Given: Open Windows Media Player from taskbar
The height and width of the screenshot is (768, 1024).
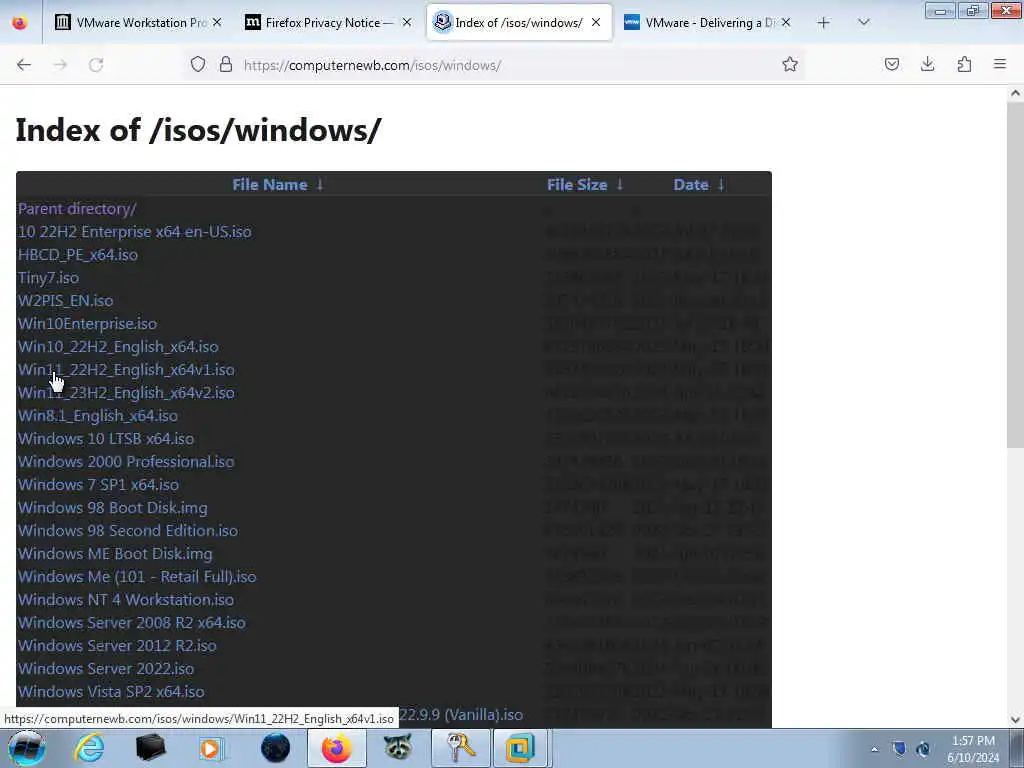Looking at the screenshot, I should point(212,748).
